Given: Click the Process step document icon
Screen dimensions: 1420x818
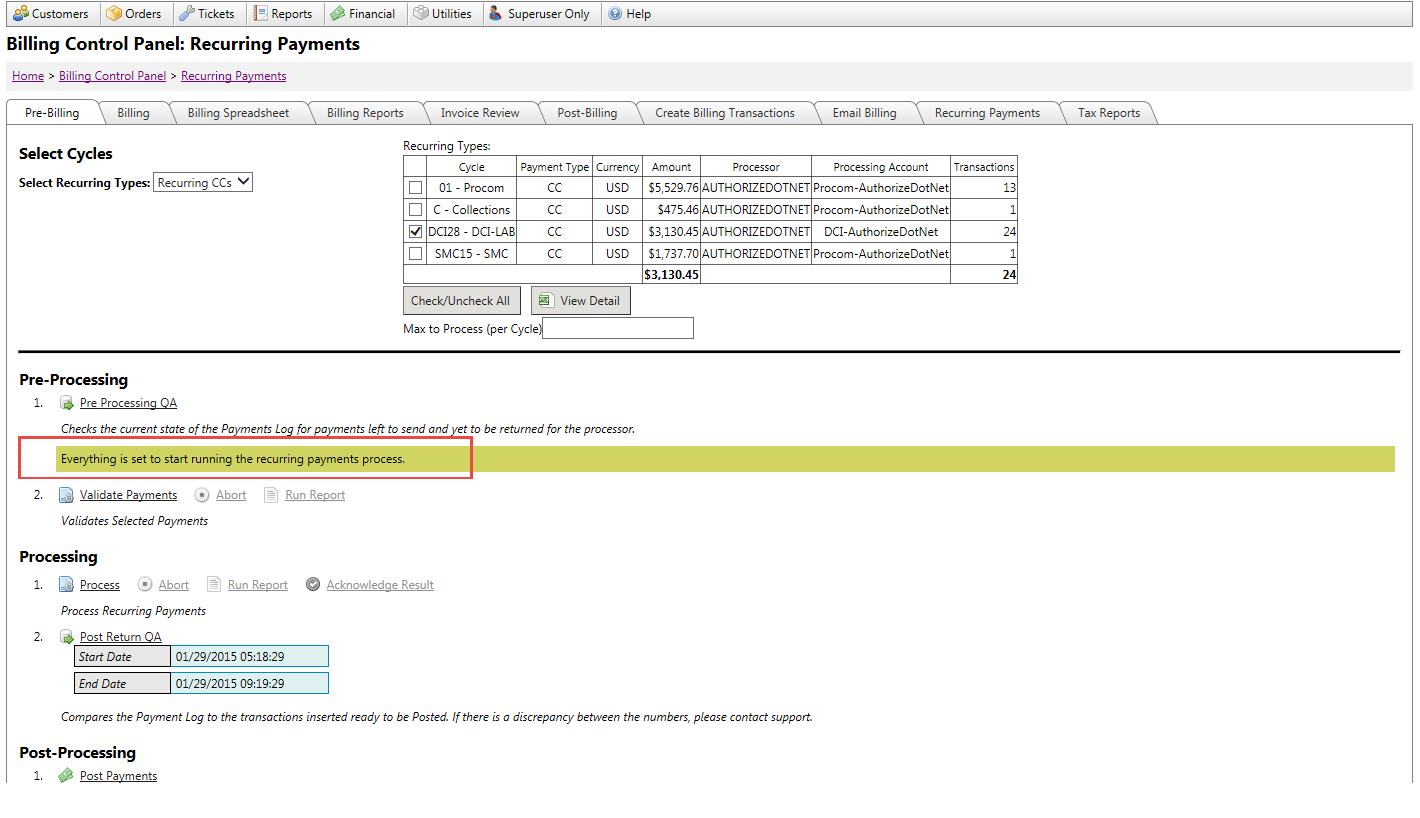Looking at the screenshot, I should click(x=66, y=585).
